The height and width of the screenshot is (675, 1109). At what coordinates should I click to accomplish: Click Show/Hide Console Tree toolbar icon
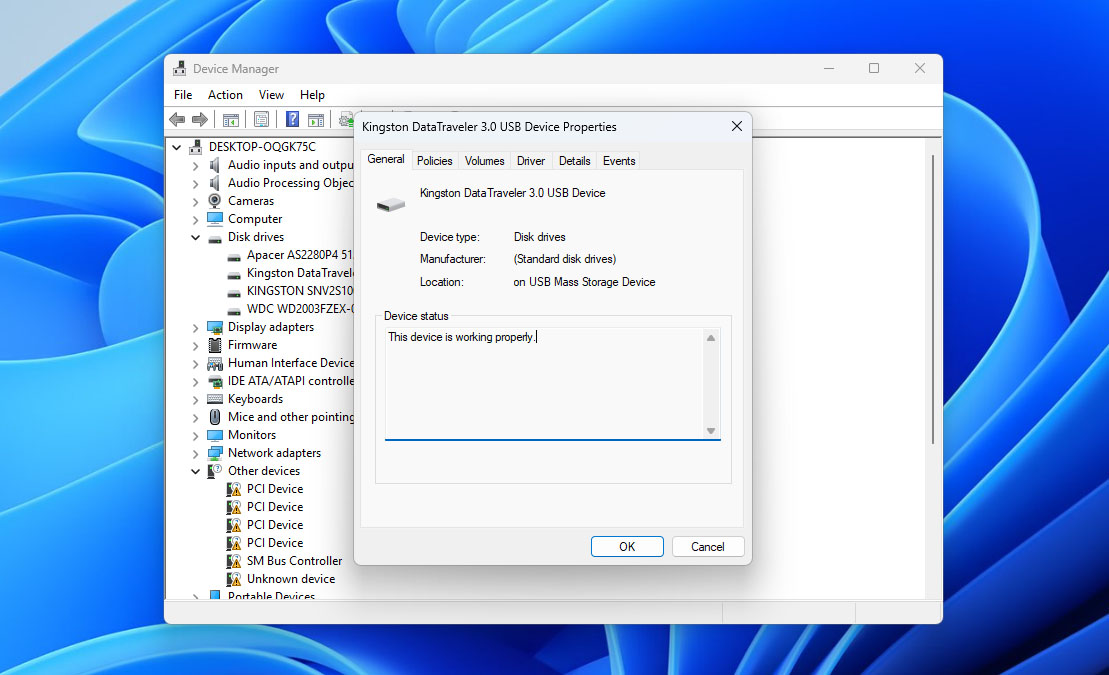231,120
